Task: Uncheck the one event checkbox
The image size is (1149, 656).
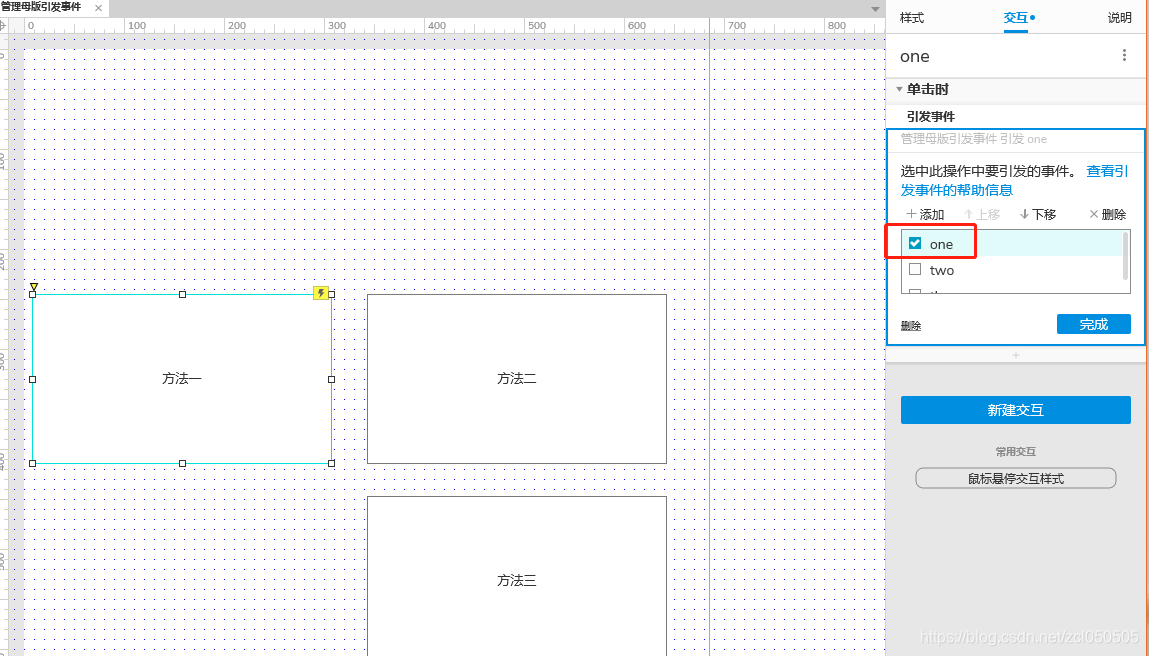Action: pos(915,243)
